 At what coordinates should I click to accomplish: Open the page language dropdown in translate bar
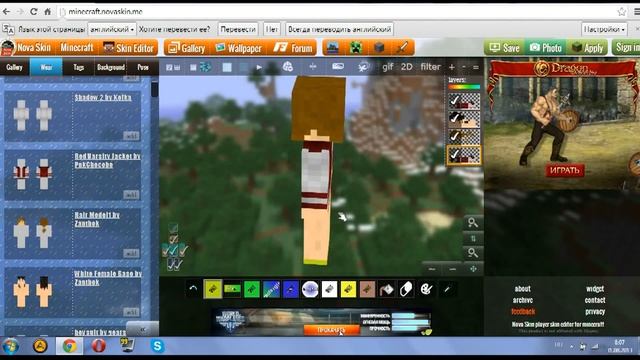pos(112,29)
